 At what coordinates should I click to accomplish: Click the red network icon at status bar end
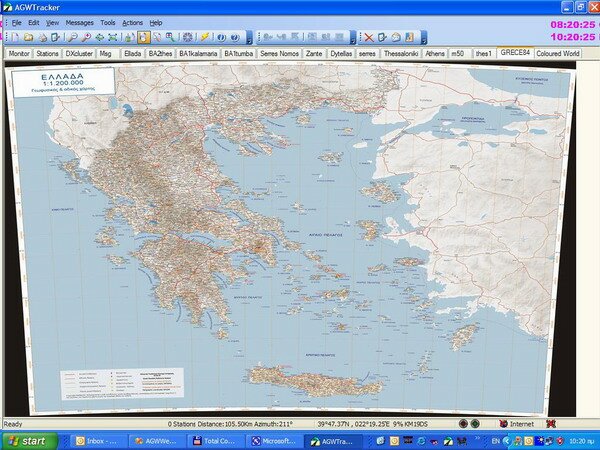tap(551, 424)
